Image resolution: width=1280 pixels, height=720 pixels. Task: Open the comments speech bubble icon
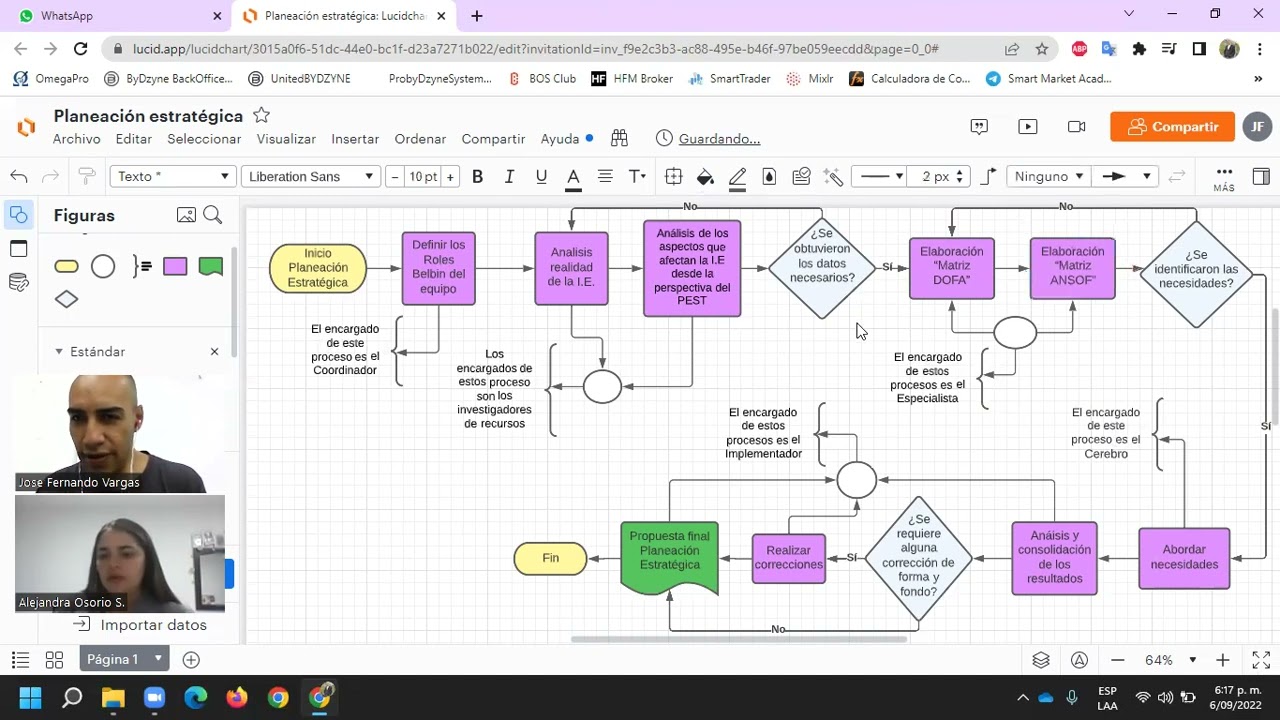pyautogui.click(x=979, y=127)
